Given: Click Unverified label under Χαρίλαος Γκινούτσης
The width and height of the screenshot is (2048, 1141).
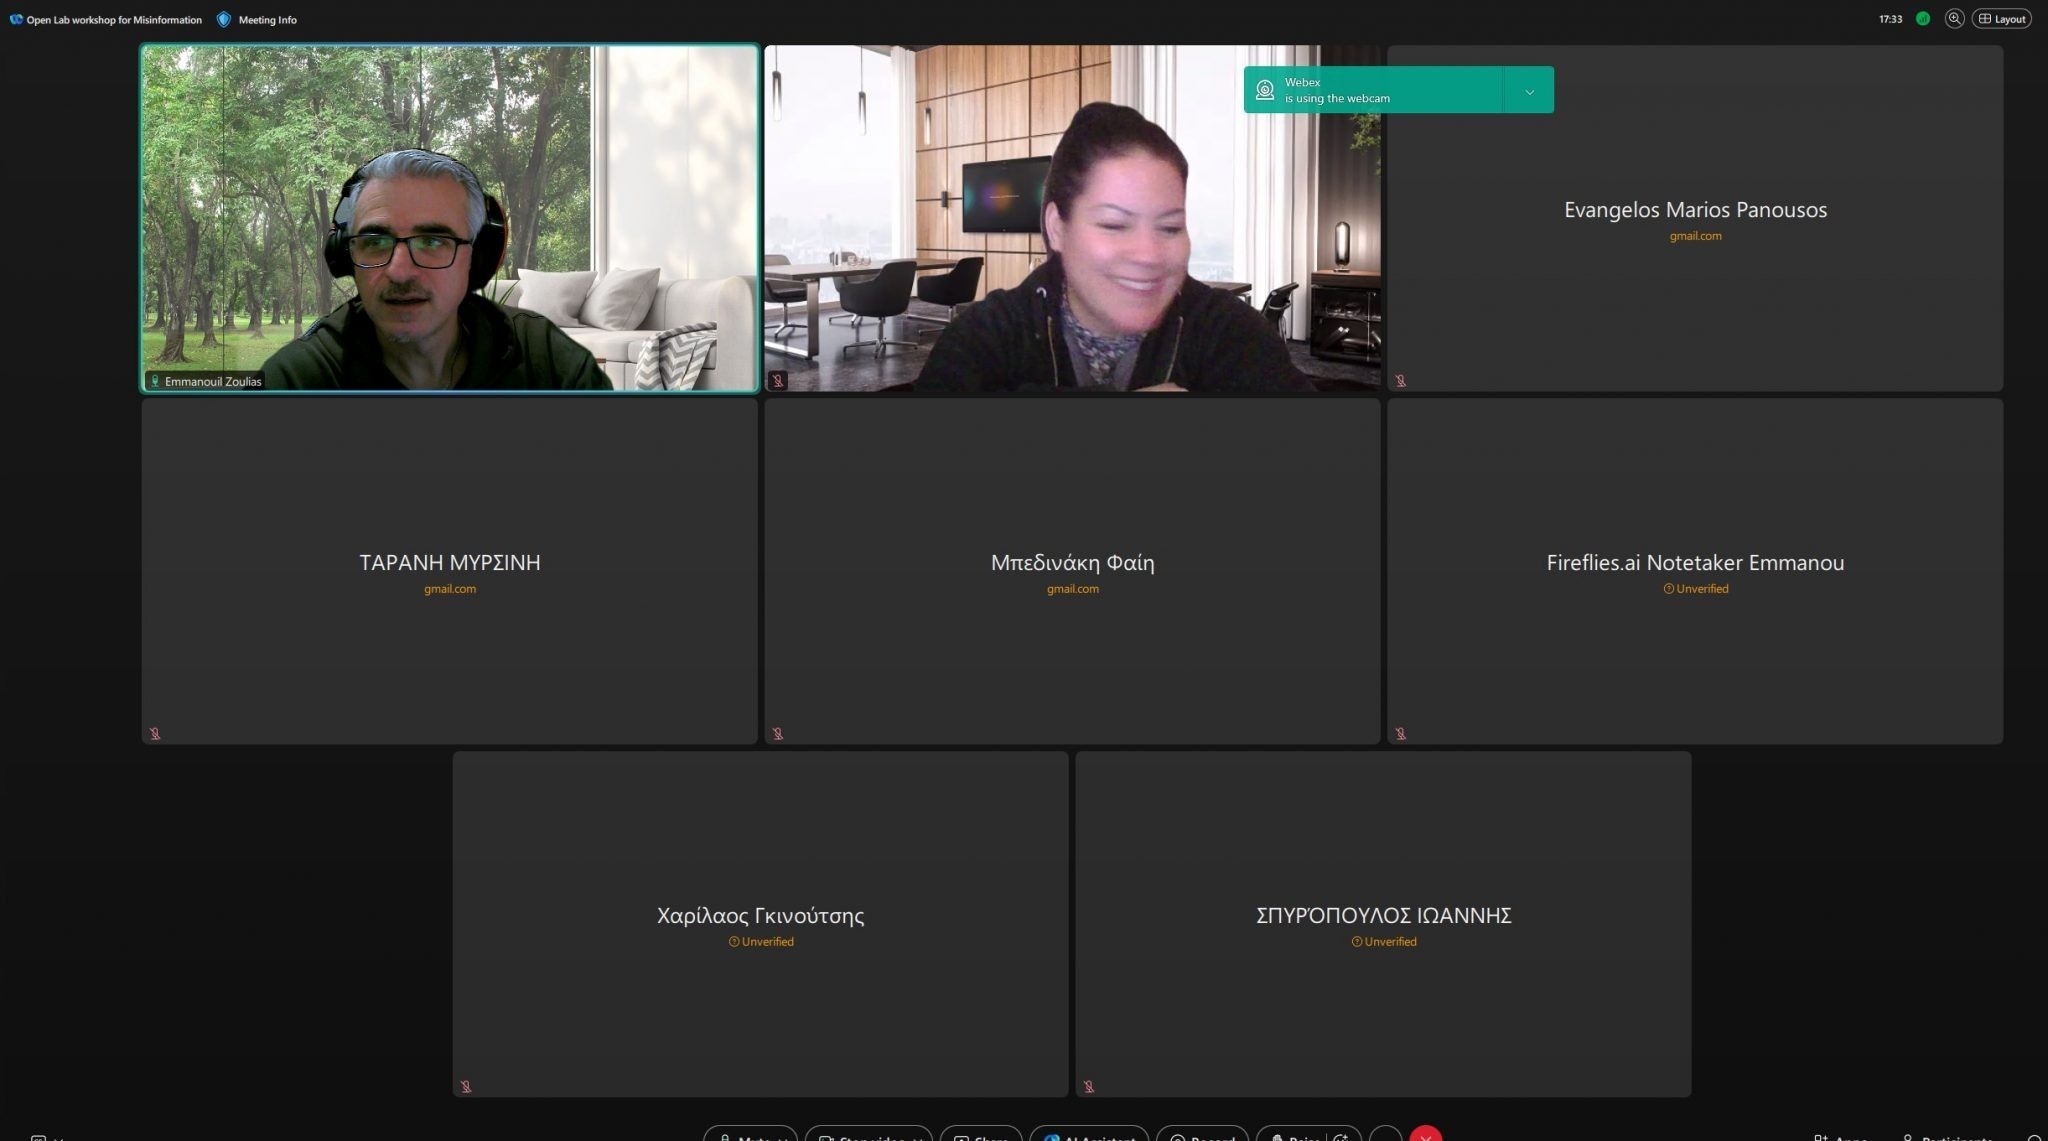Looking at the screenshot, I should point(761,942).
